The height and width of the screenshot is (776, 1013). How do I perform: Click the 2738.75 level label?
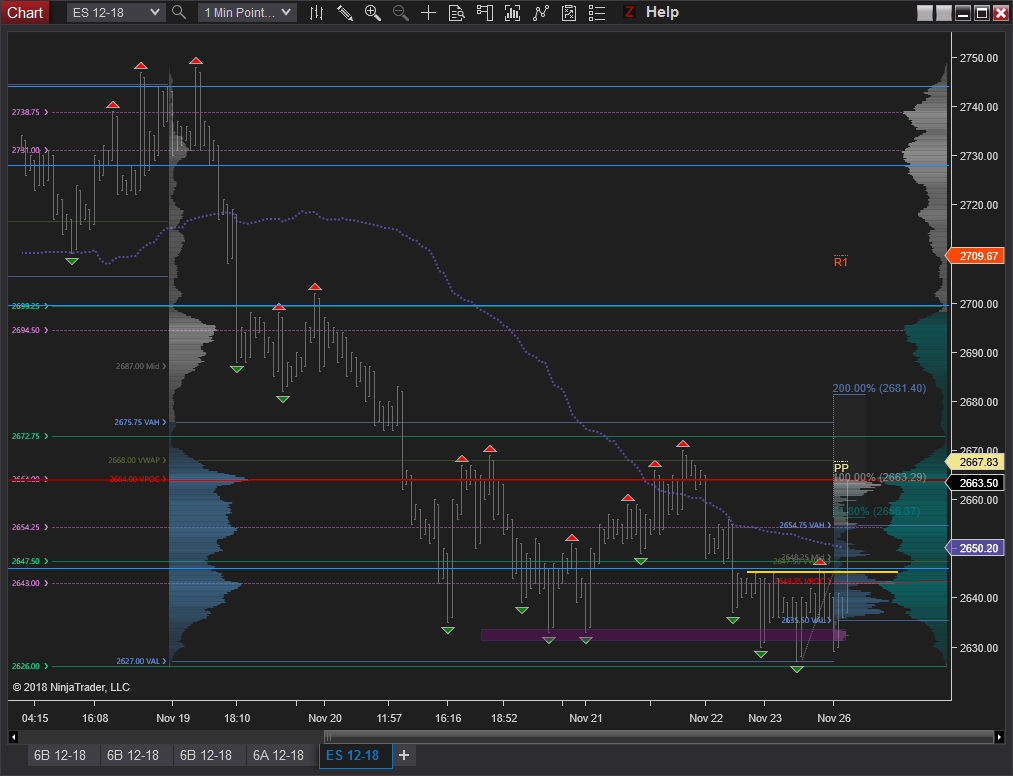(x=30, y=112)
